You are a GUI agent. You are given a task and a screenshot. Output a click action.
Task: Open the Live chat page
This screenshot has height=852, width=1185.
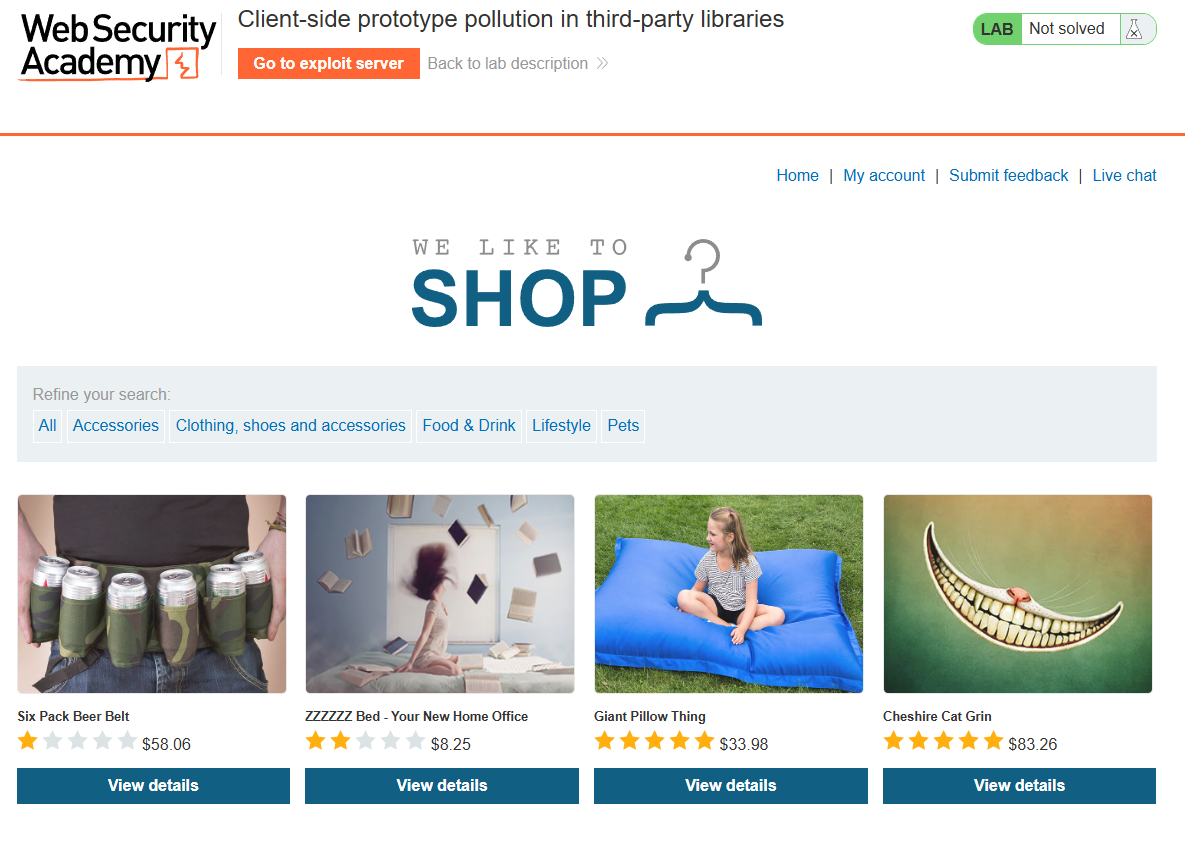tap(1124, 175)
